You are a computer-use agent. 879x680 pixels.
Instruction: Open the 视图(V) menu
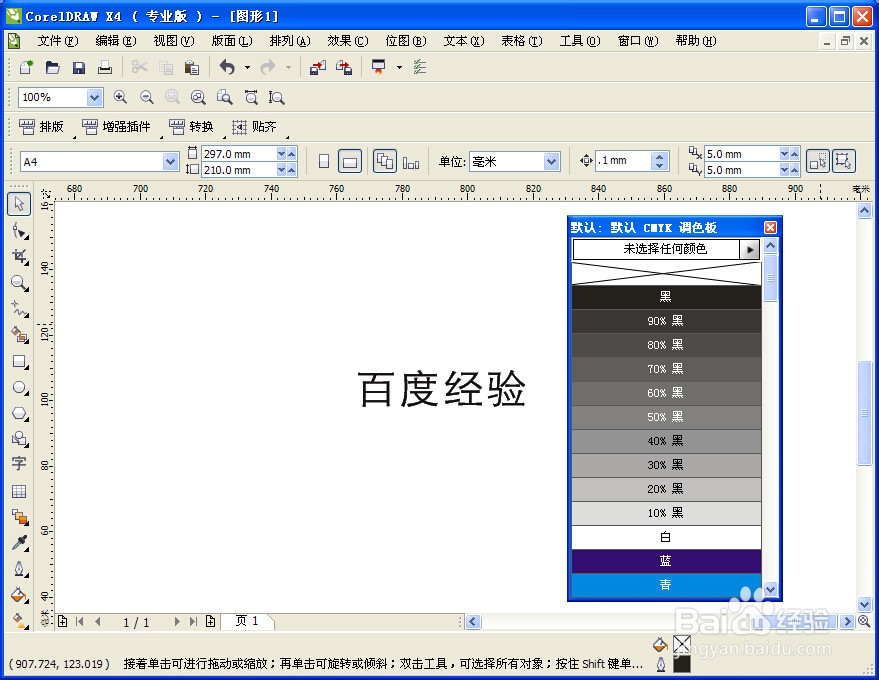(x=174, y=41)
